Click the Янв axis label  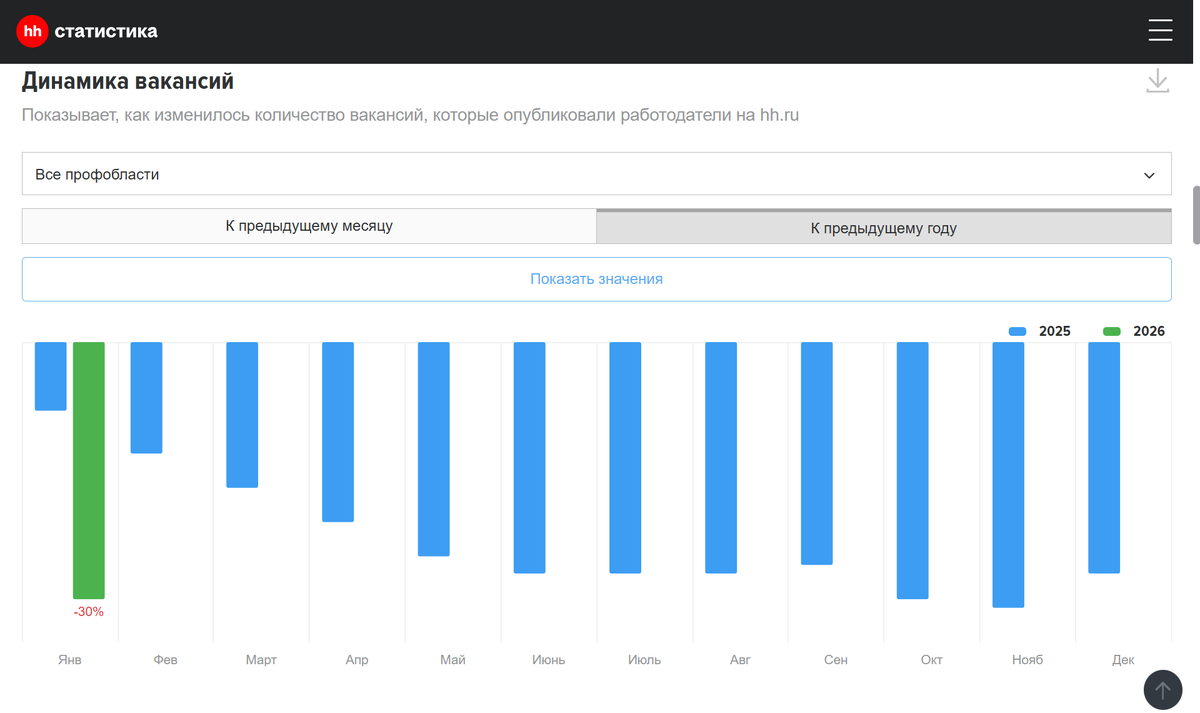(x=70, y=660)
